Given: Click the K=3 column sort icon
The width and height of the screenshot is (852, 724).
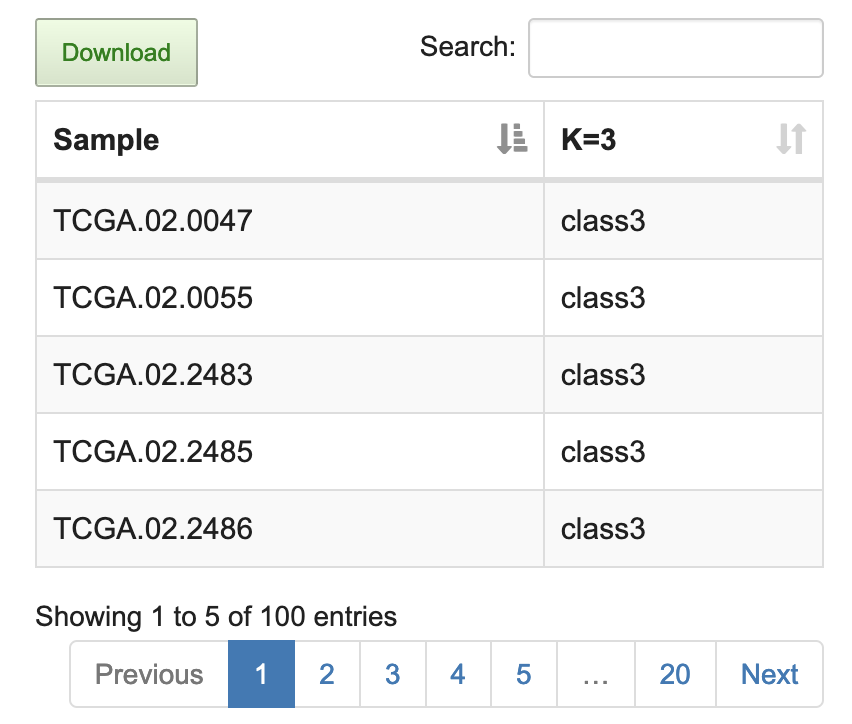Looking at the screenshot, I should point(790,139).
